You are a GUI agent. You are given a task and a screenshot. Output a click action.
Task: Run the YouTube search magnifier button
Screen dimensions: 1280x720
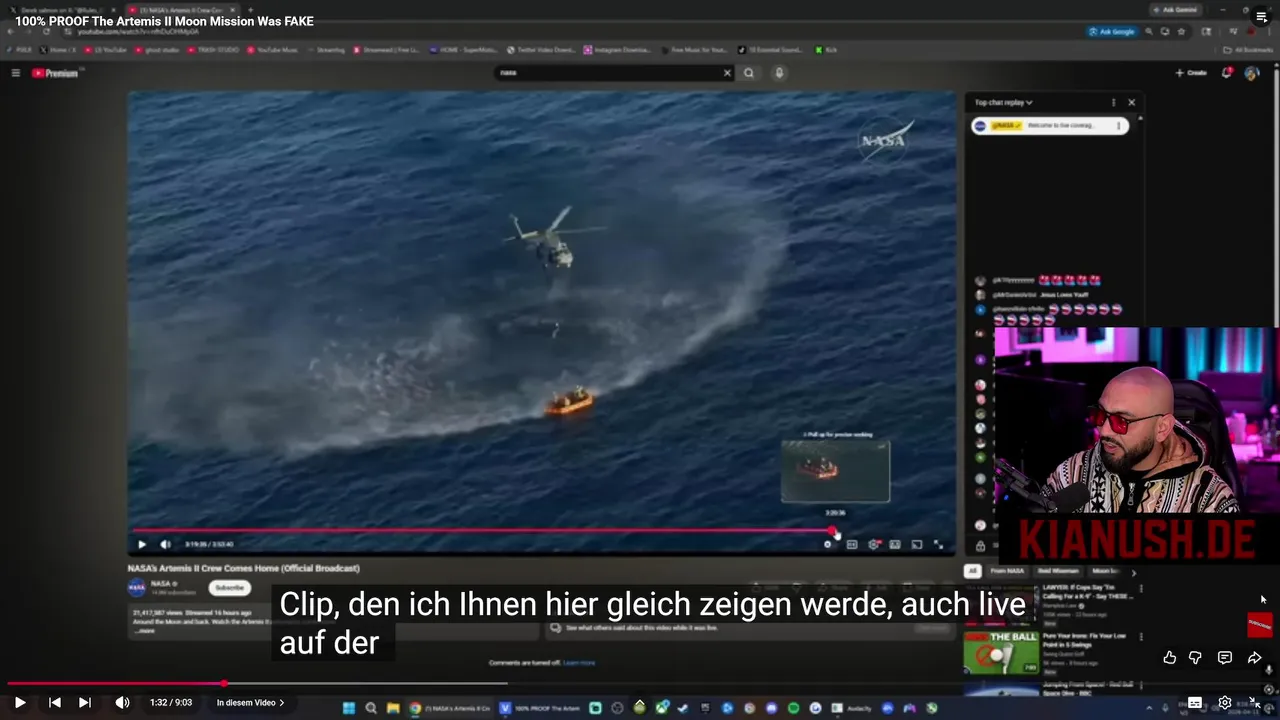[x=749, y=73]
